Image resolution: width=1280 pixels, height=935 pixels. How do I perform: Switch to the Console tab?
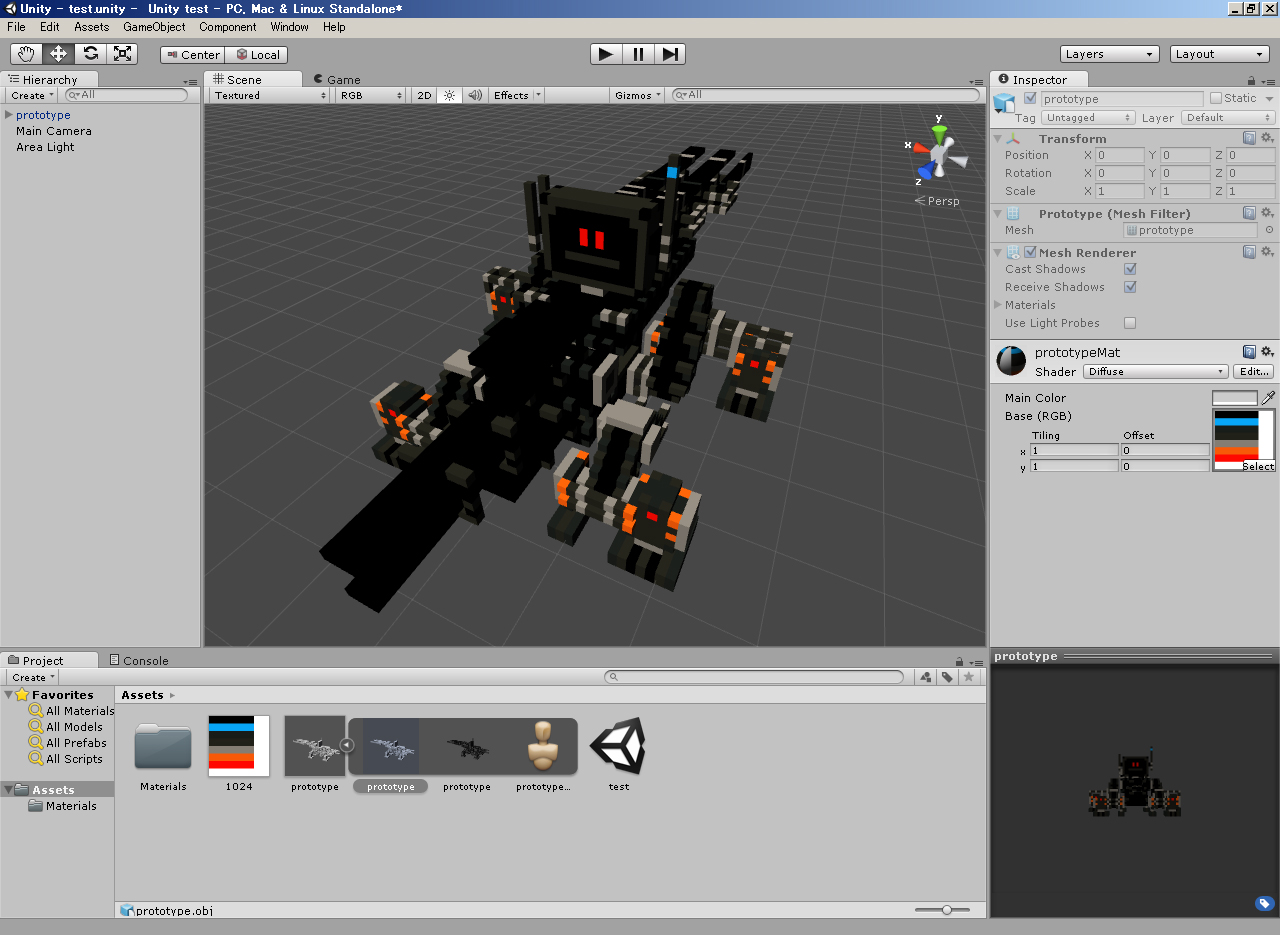[138, 660]
